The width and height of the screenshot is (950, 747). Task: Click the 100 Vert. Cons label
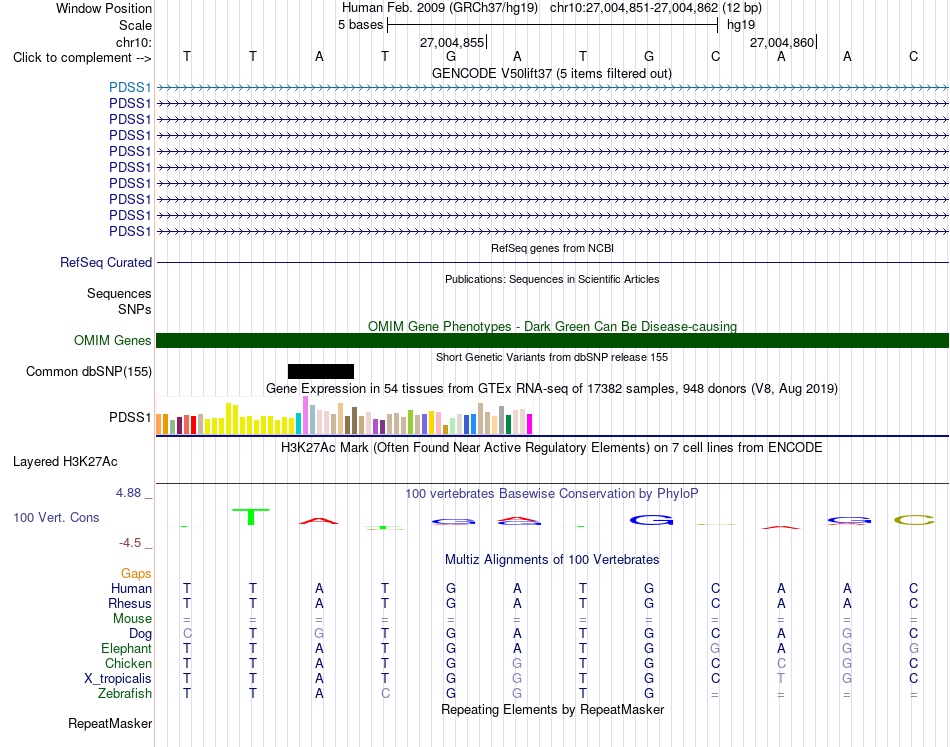coord(56,517)
